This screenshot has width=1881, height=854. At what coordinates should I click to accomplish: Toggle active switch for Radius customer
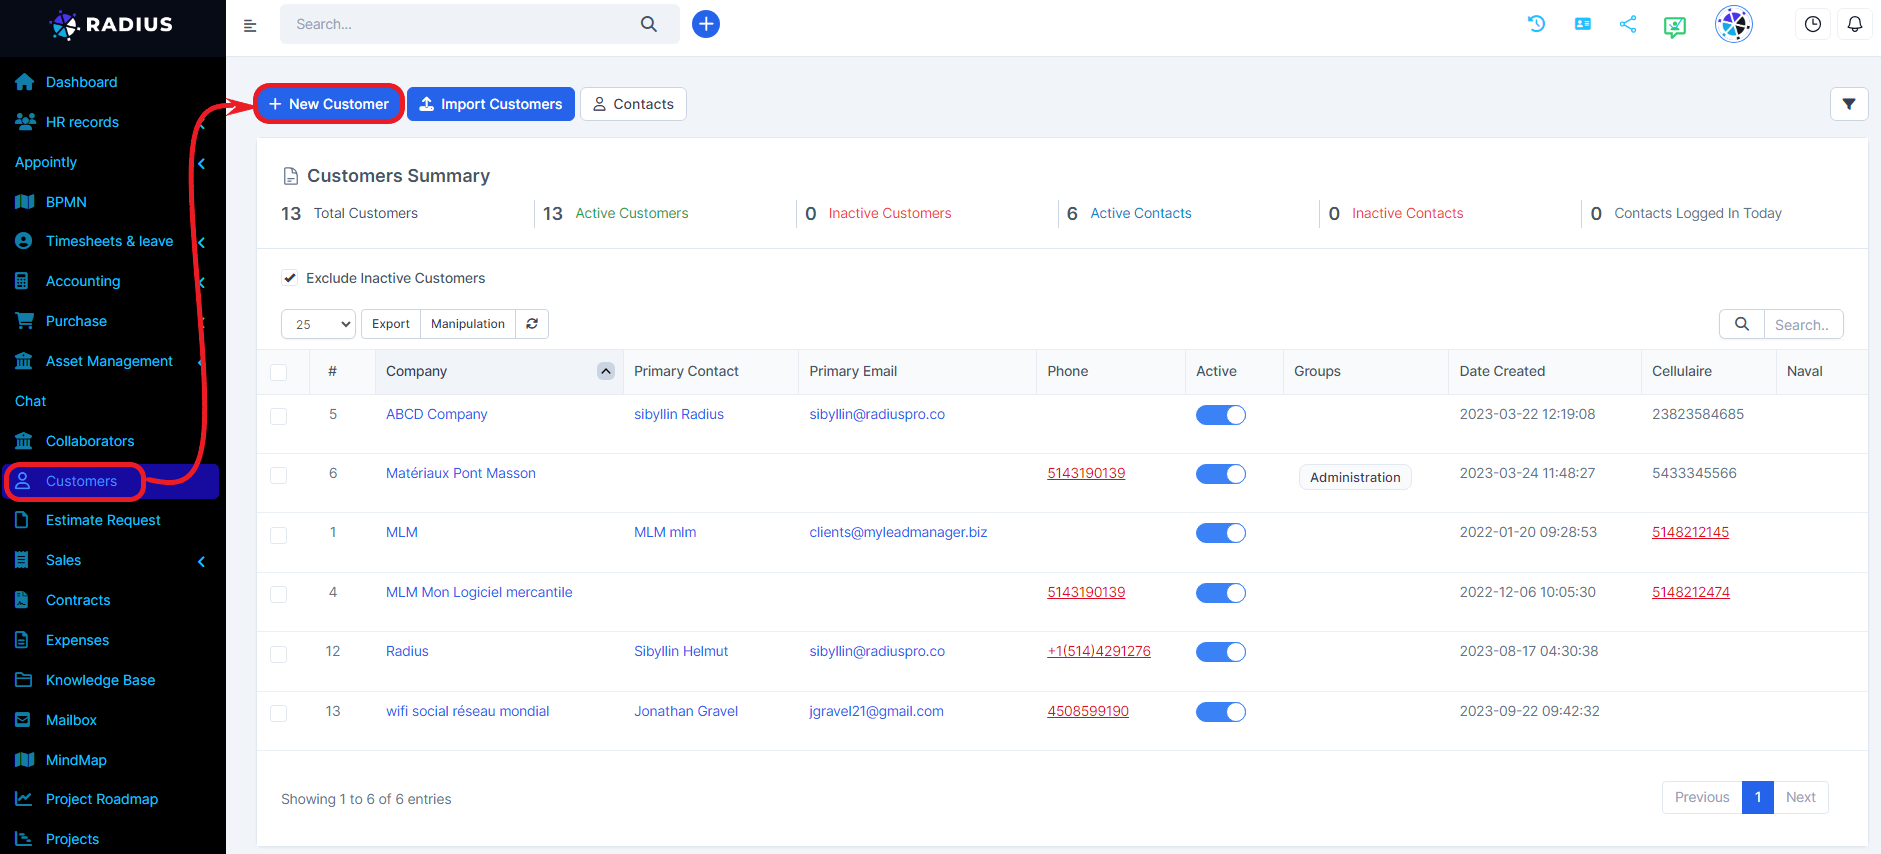pos(1221,652)
